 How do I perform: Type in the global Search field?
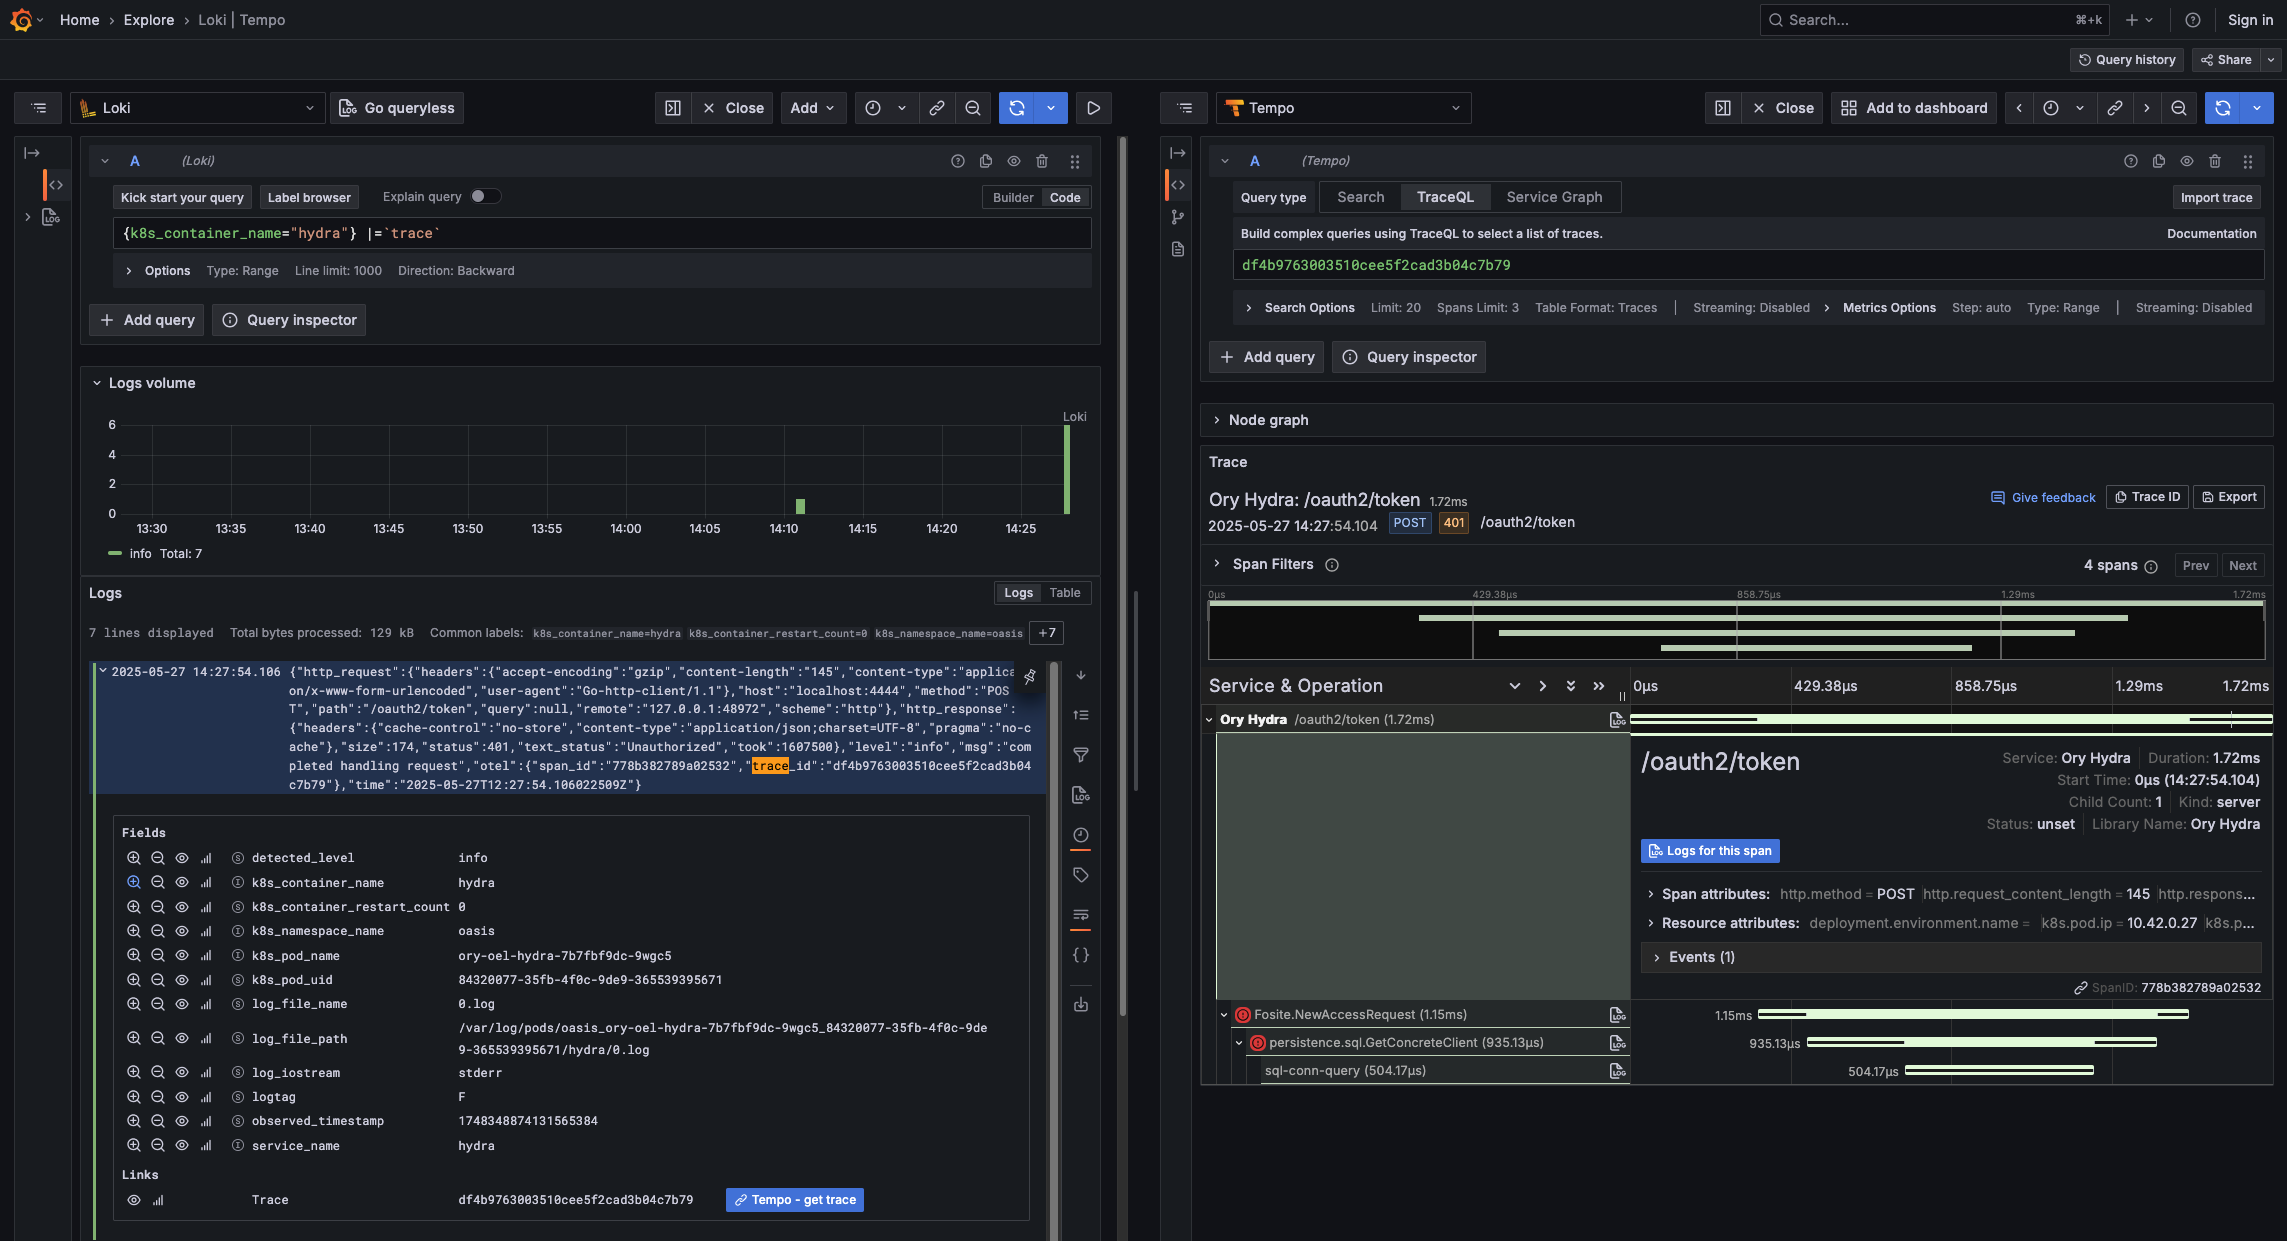(x=1930, y=20)
